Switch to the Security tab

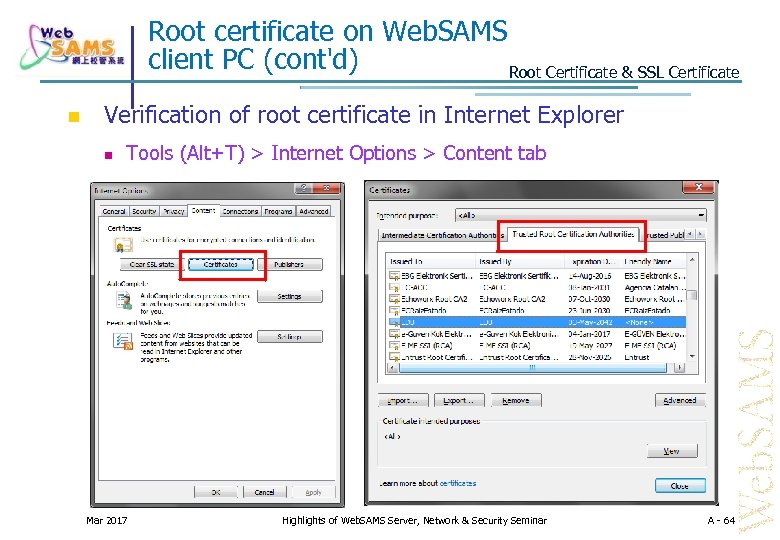click(x=144, y=211)
